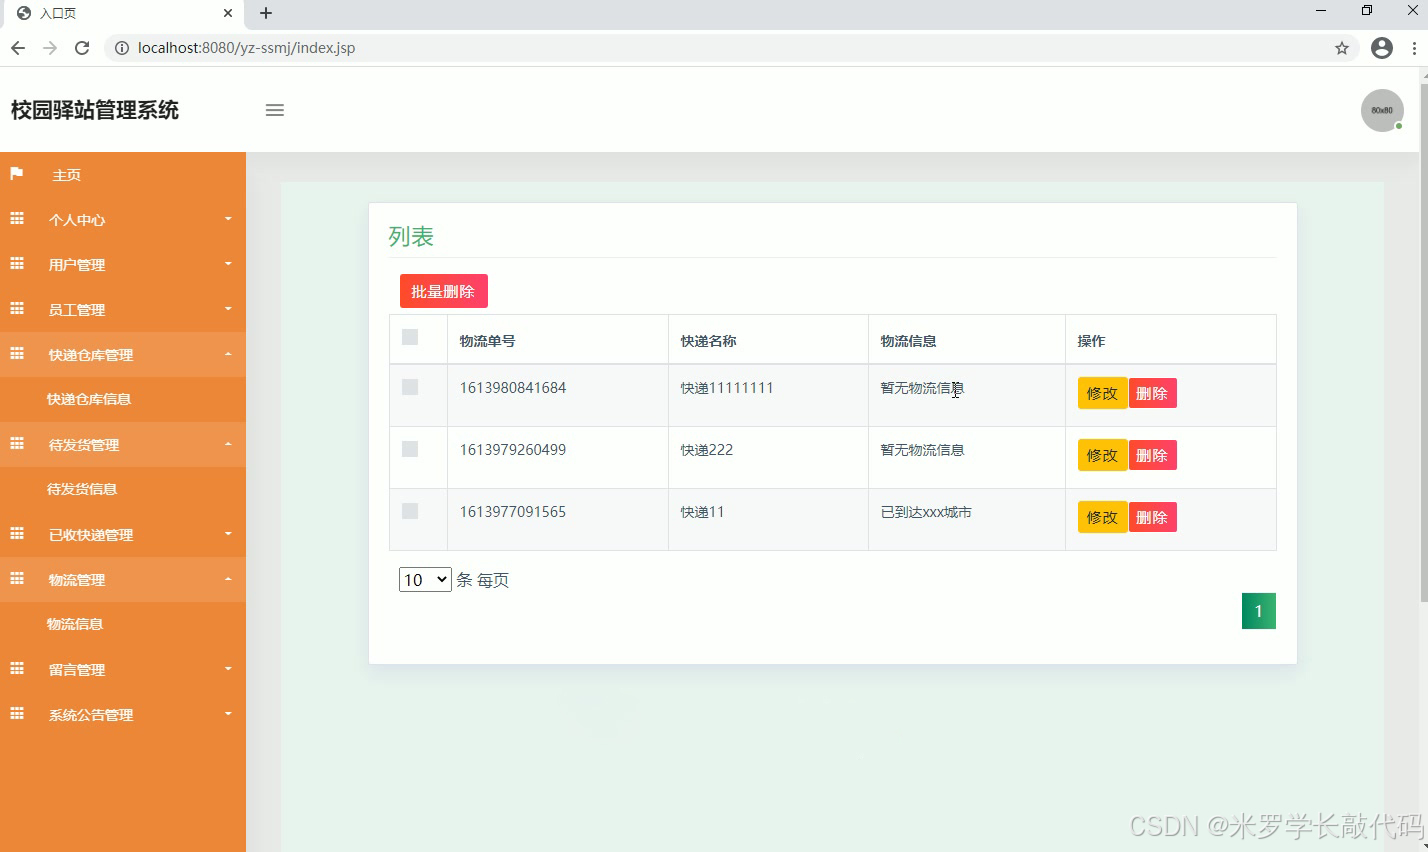Check the row for 1613979260499

pos(410,449)
